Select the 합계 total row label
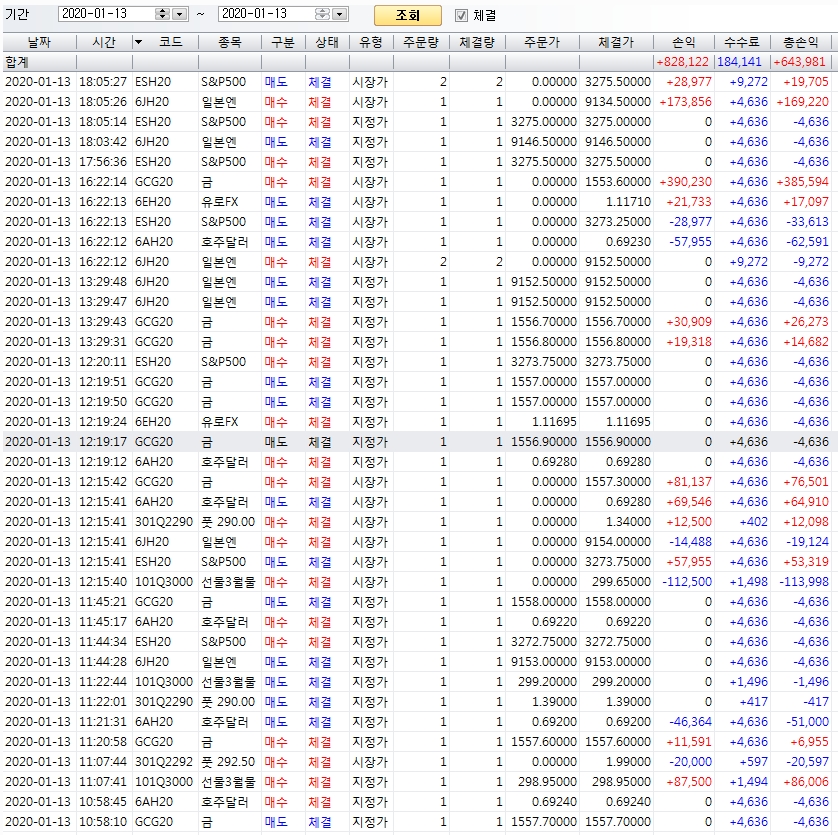Viewport: 838px width, 835px height. (x=17, y=62)
